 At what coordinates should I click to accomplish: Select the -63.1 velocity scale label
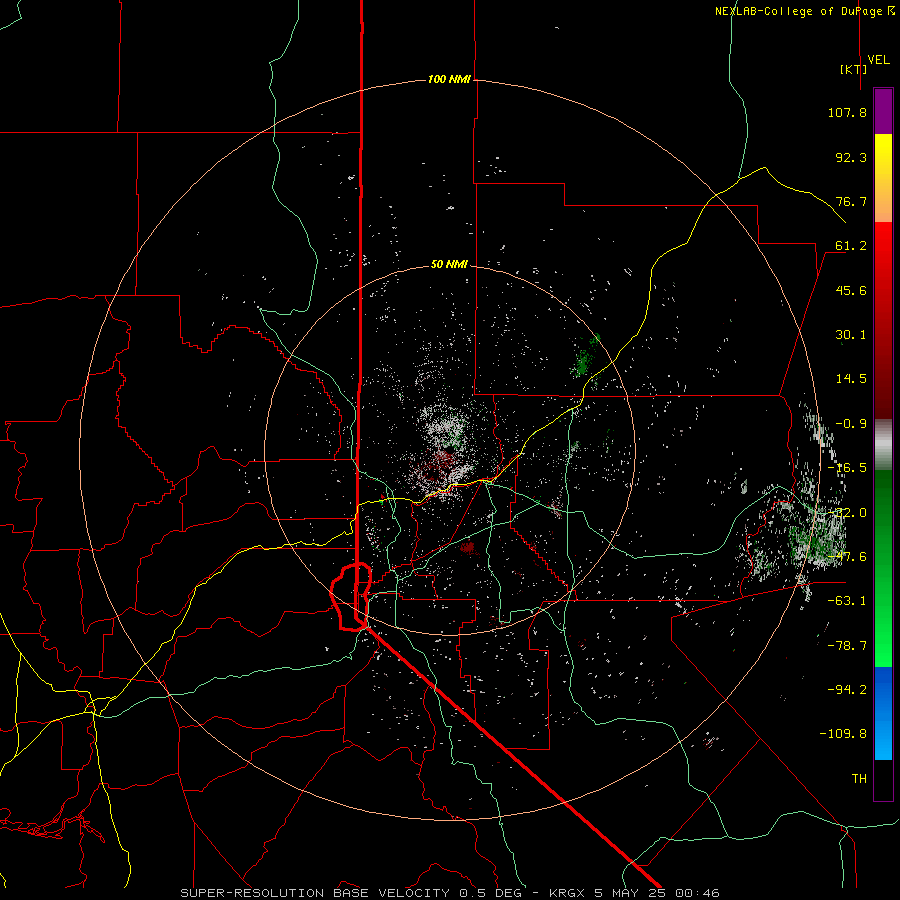pyautogui.click(x=847, y=601)
